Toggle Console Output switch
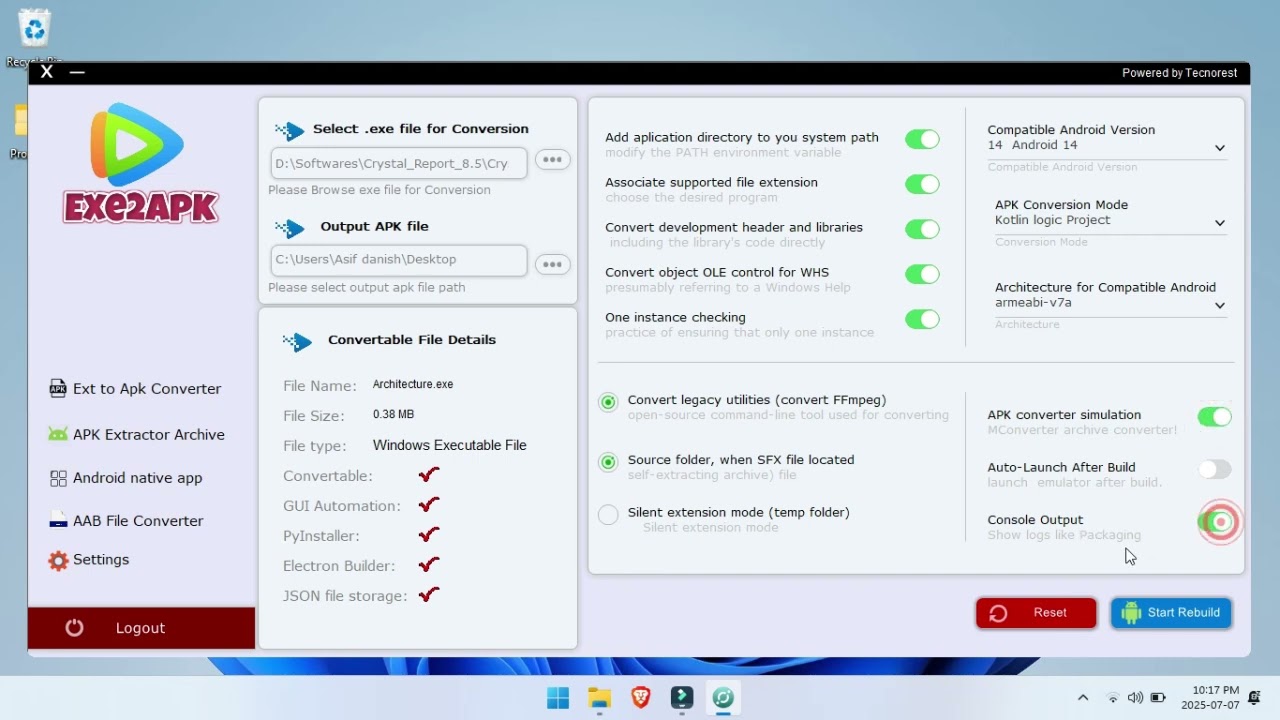The width and height of the screenshot is (1280, 720). 1214,522
